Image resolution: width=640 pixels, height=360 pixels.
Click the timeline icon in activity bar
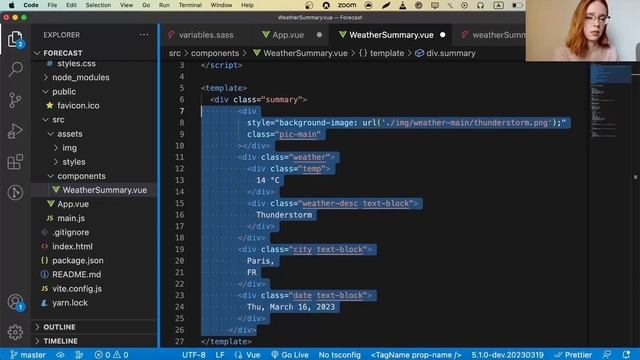coord(15,192)
